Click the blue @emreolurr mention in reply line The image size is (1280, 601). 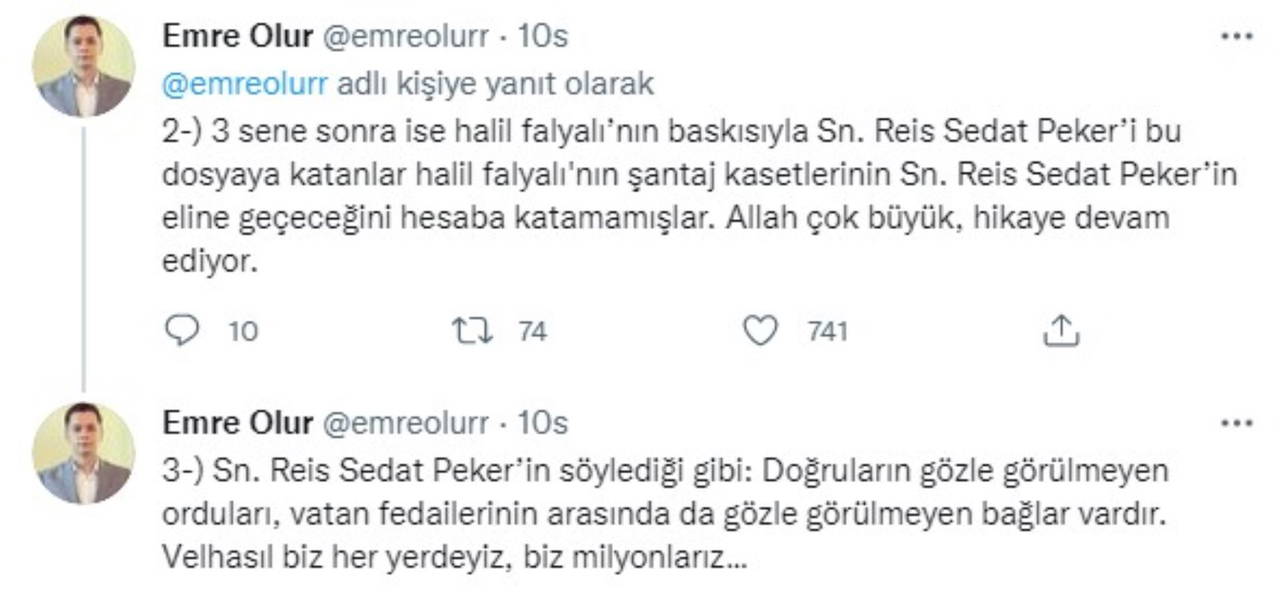pos(244,84)
